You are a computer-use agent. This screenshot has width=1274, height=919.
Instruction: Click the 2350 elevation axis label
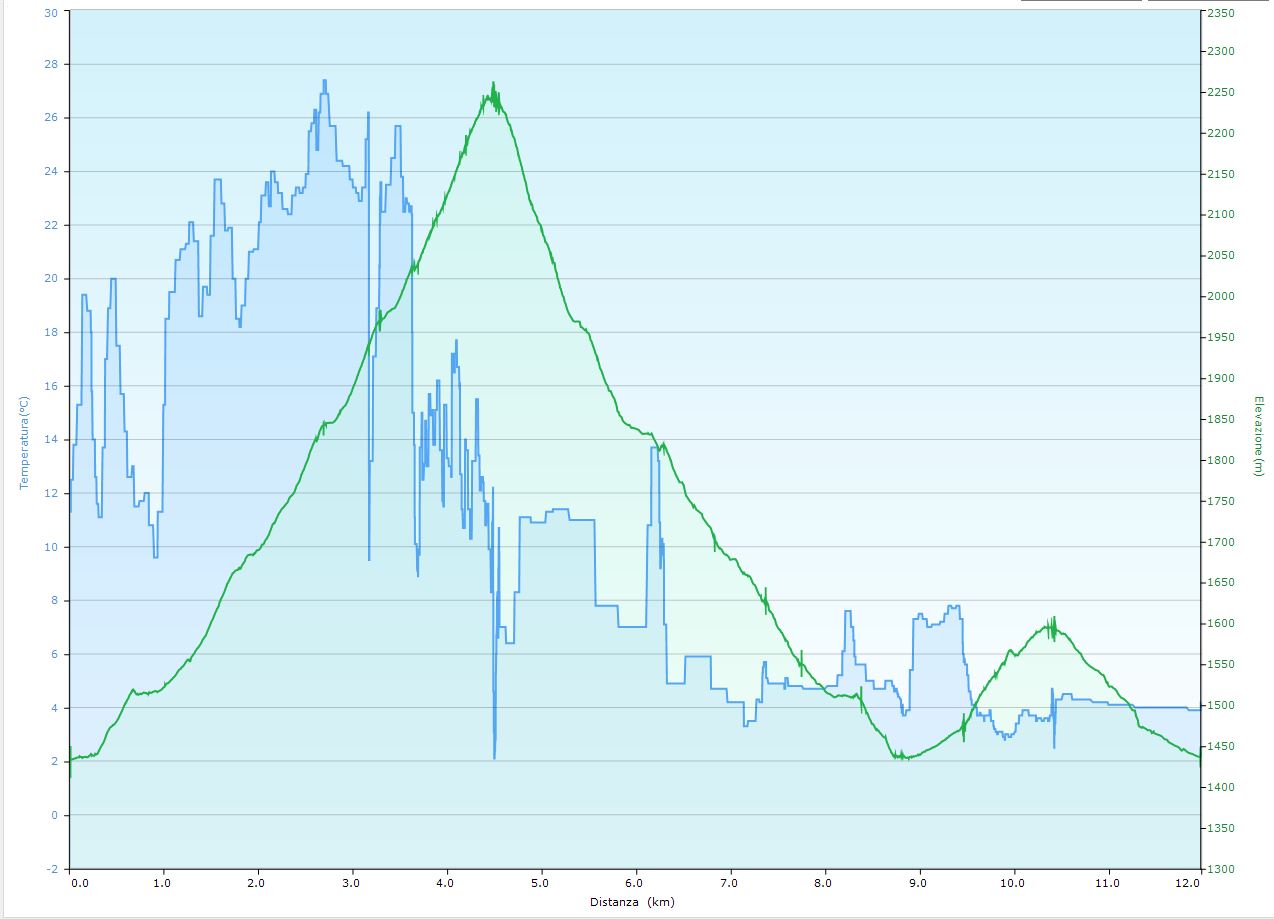(1221, 14)
